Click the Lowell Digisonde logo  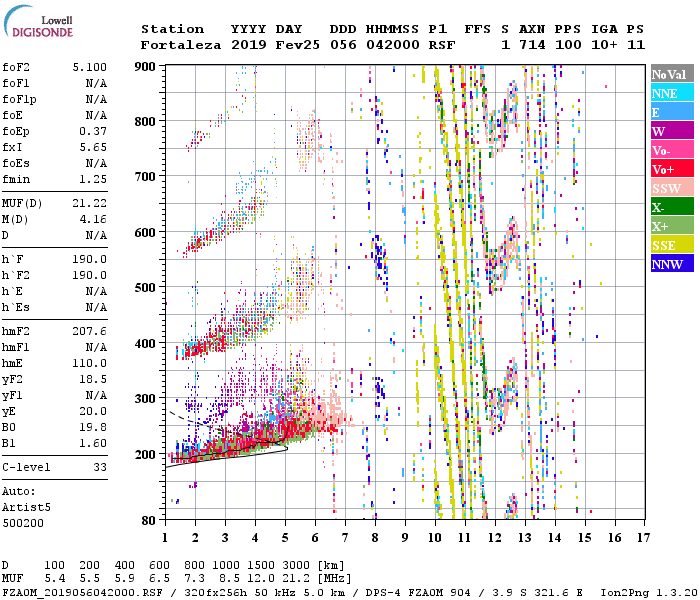point(38,23)
